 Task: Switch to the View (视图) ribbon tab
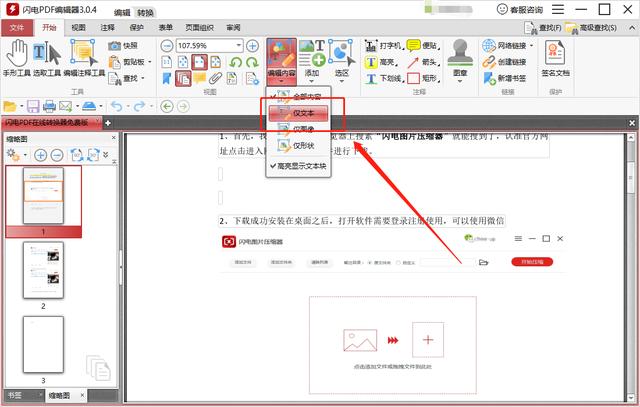(x=78, y=27)
